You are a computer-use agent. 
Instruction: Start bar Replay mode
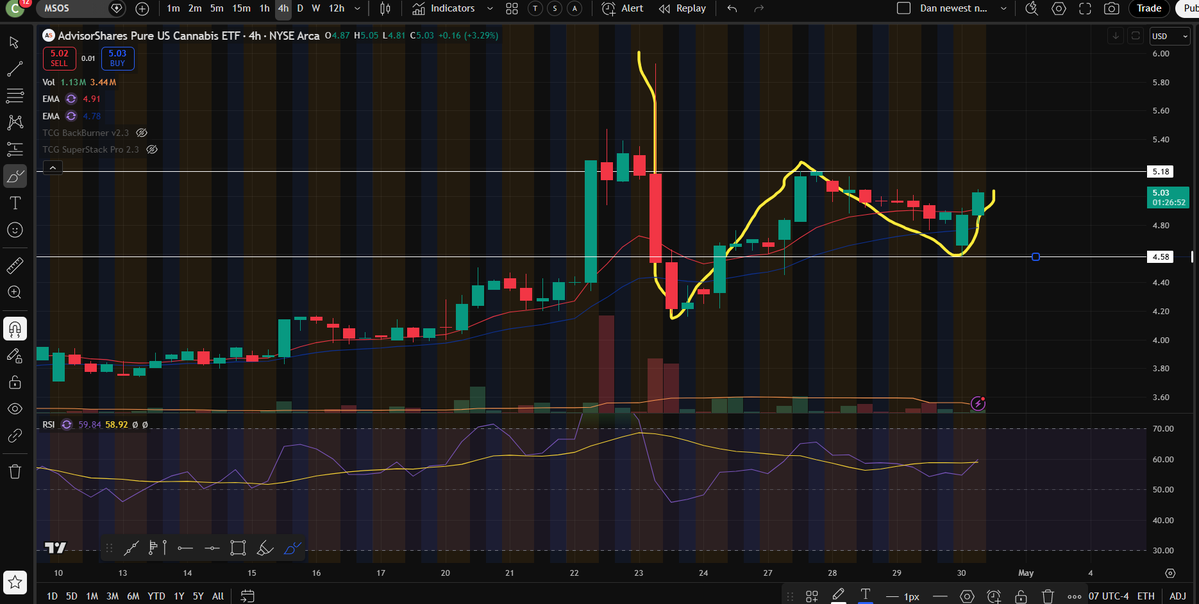click(x=682, y=8)
